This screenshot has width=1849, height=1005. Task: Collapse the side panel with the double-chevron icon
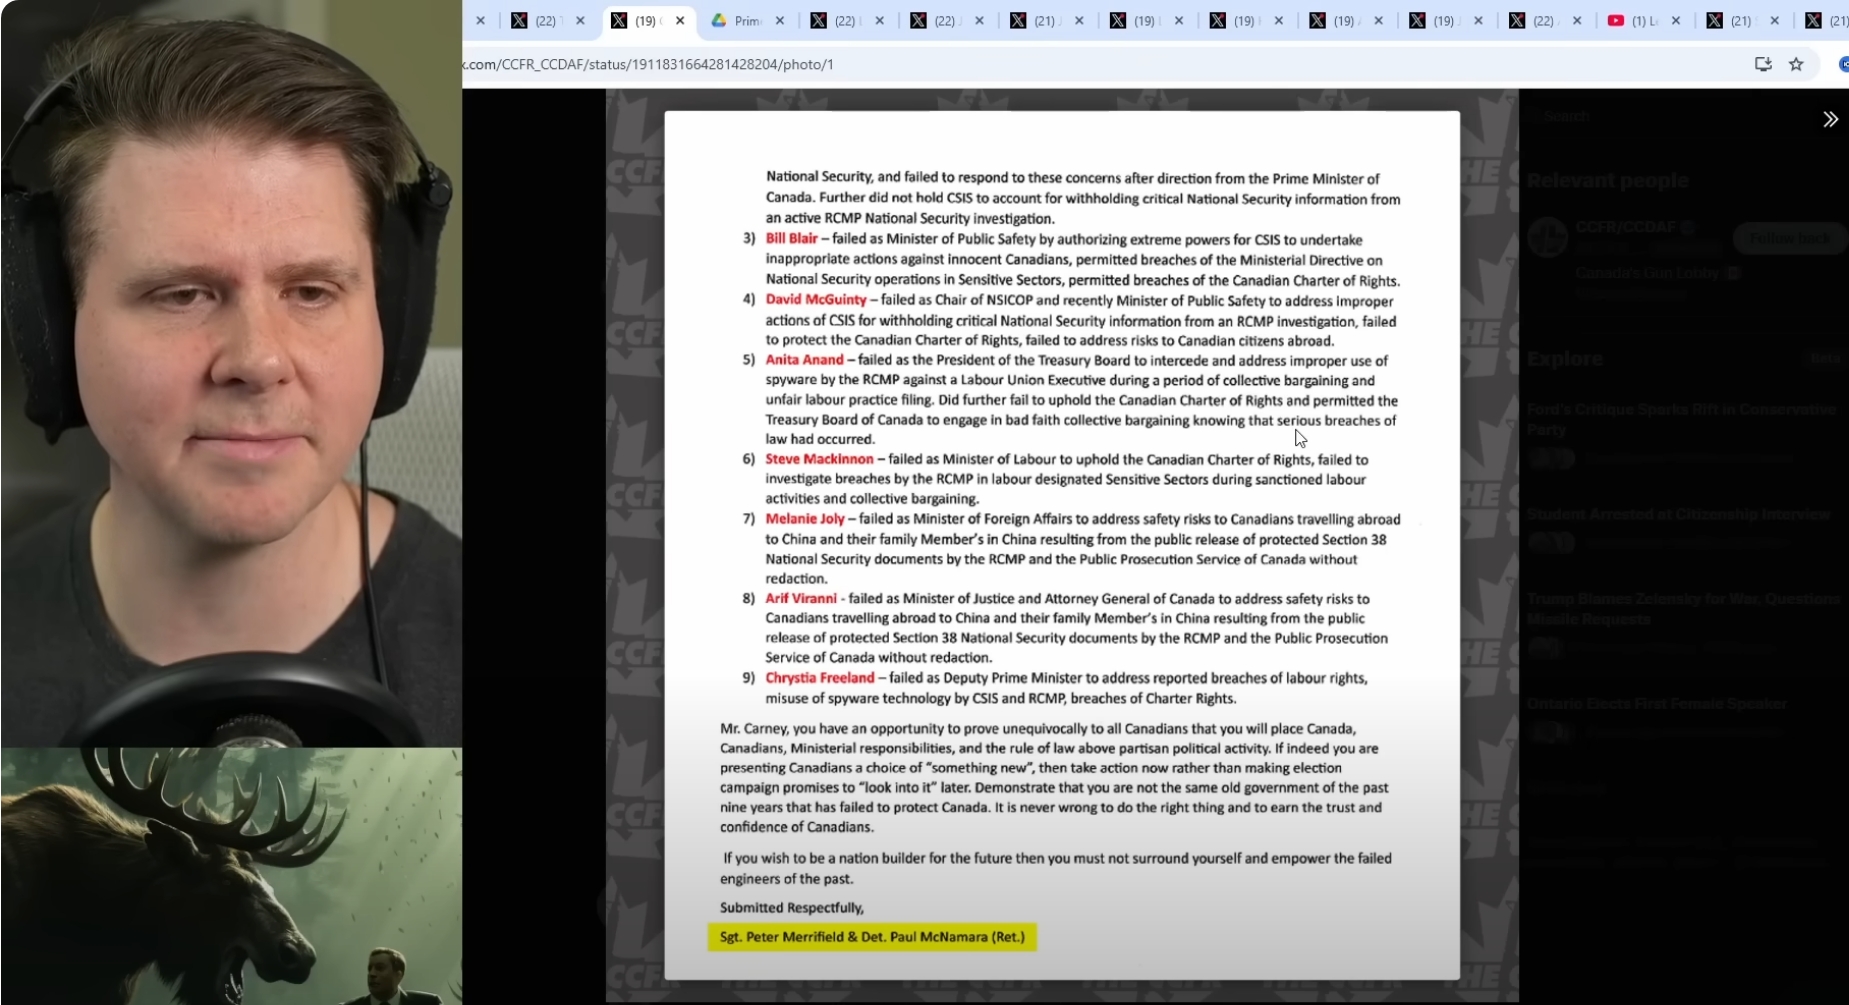pyautogui.click(x=1829, y=119)
